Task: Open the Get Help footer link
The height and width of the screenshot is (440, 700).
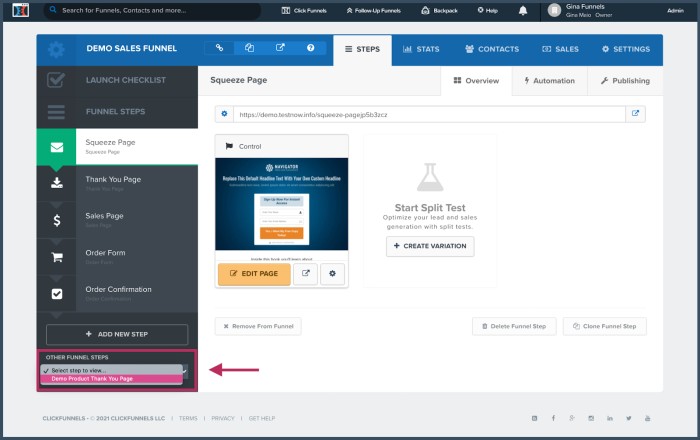Action: coord(262,419)
